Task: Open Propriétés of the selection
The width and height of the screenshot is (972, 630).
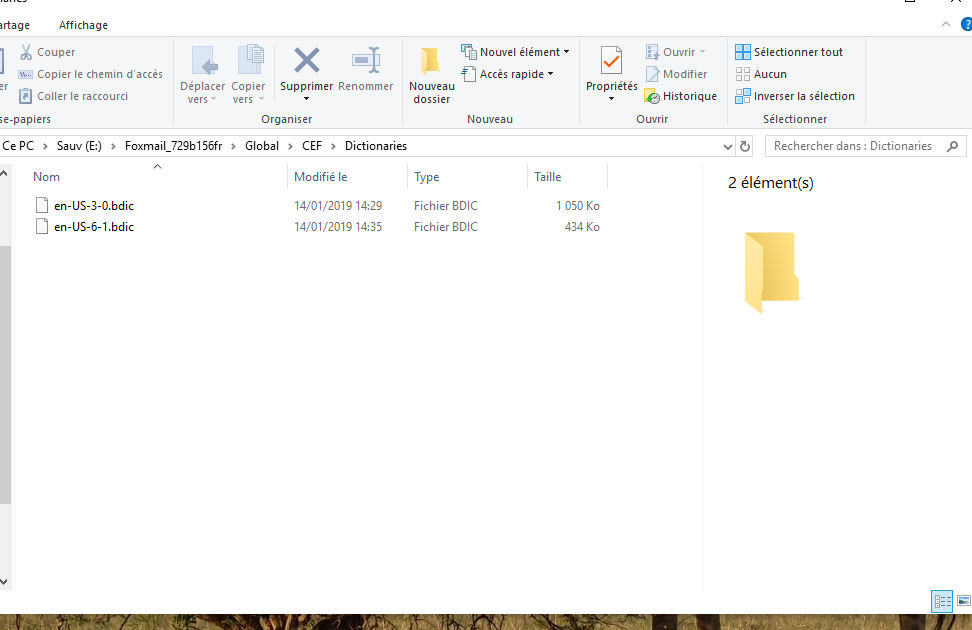Action: 611,62
